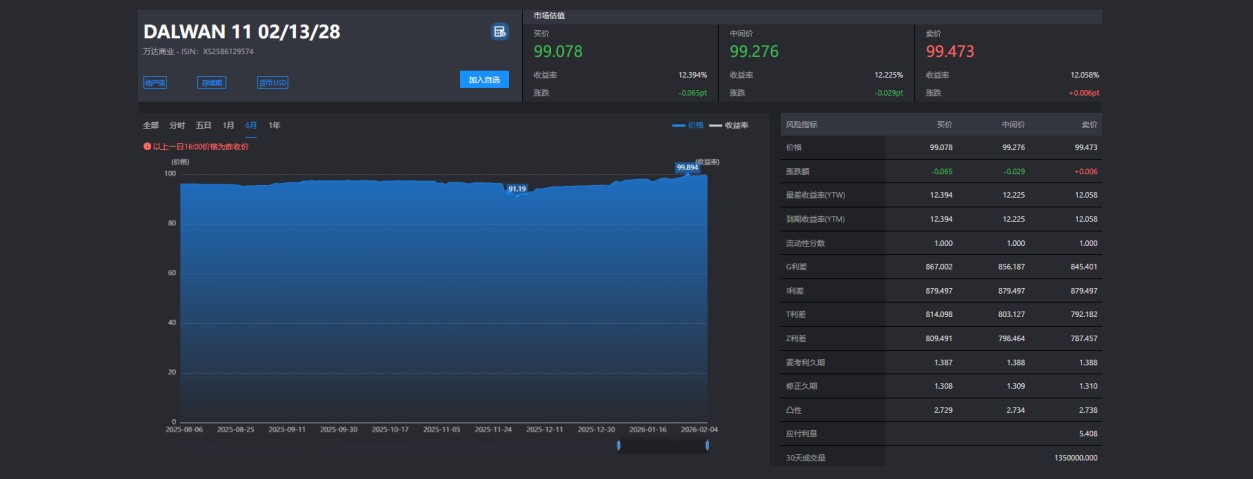Click the 货币:USD tag
Viewport: 1253px width, 479px height.
point(272,83)
